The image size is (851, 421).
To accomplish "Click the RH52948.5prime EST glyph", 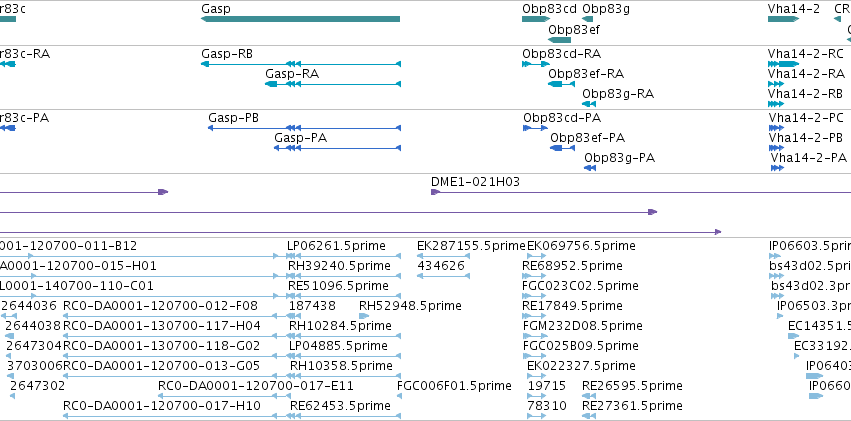I will point(364,316).
